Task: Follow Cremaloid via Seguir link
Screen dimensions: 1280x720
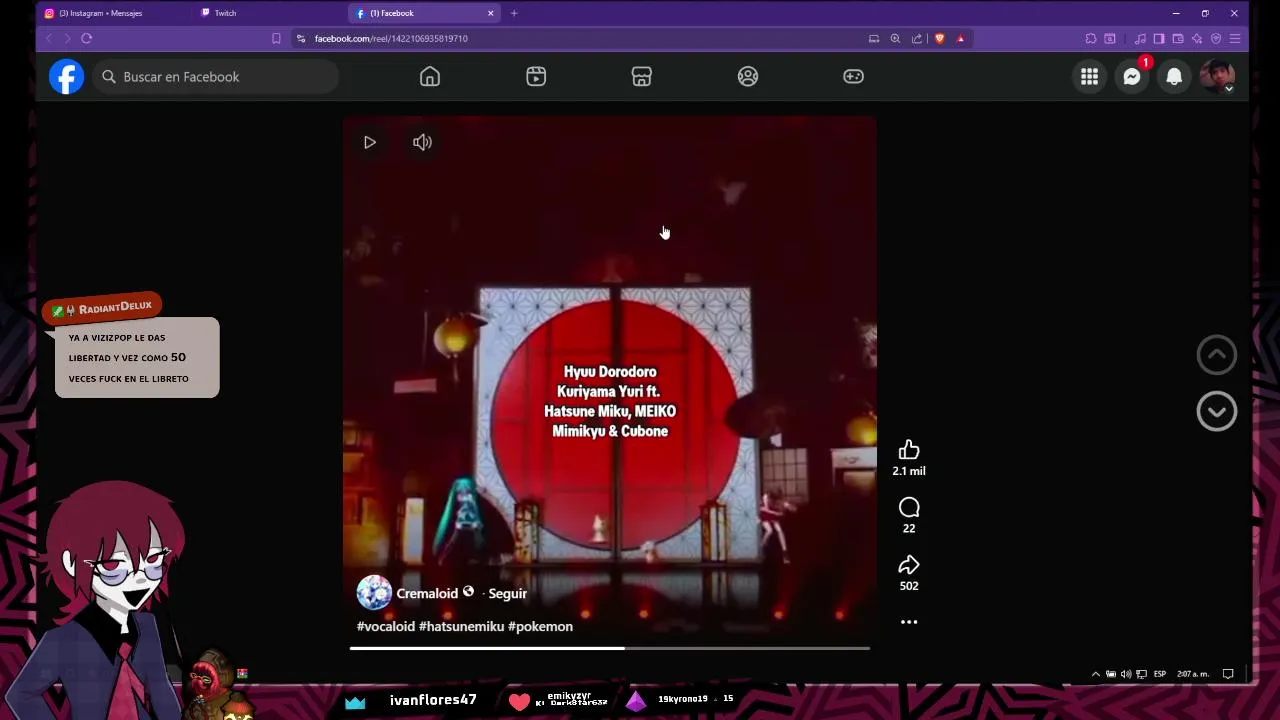Action: coord(508,594)
